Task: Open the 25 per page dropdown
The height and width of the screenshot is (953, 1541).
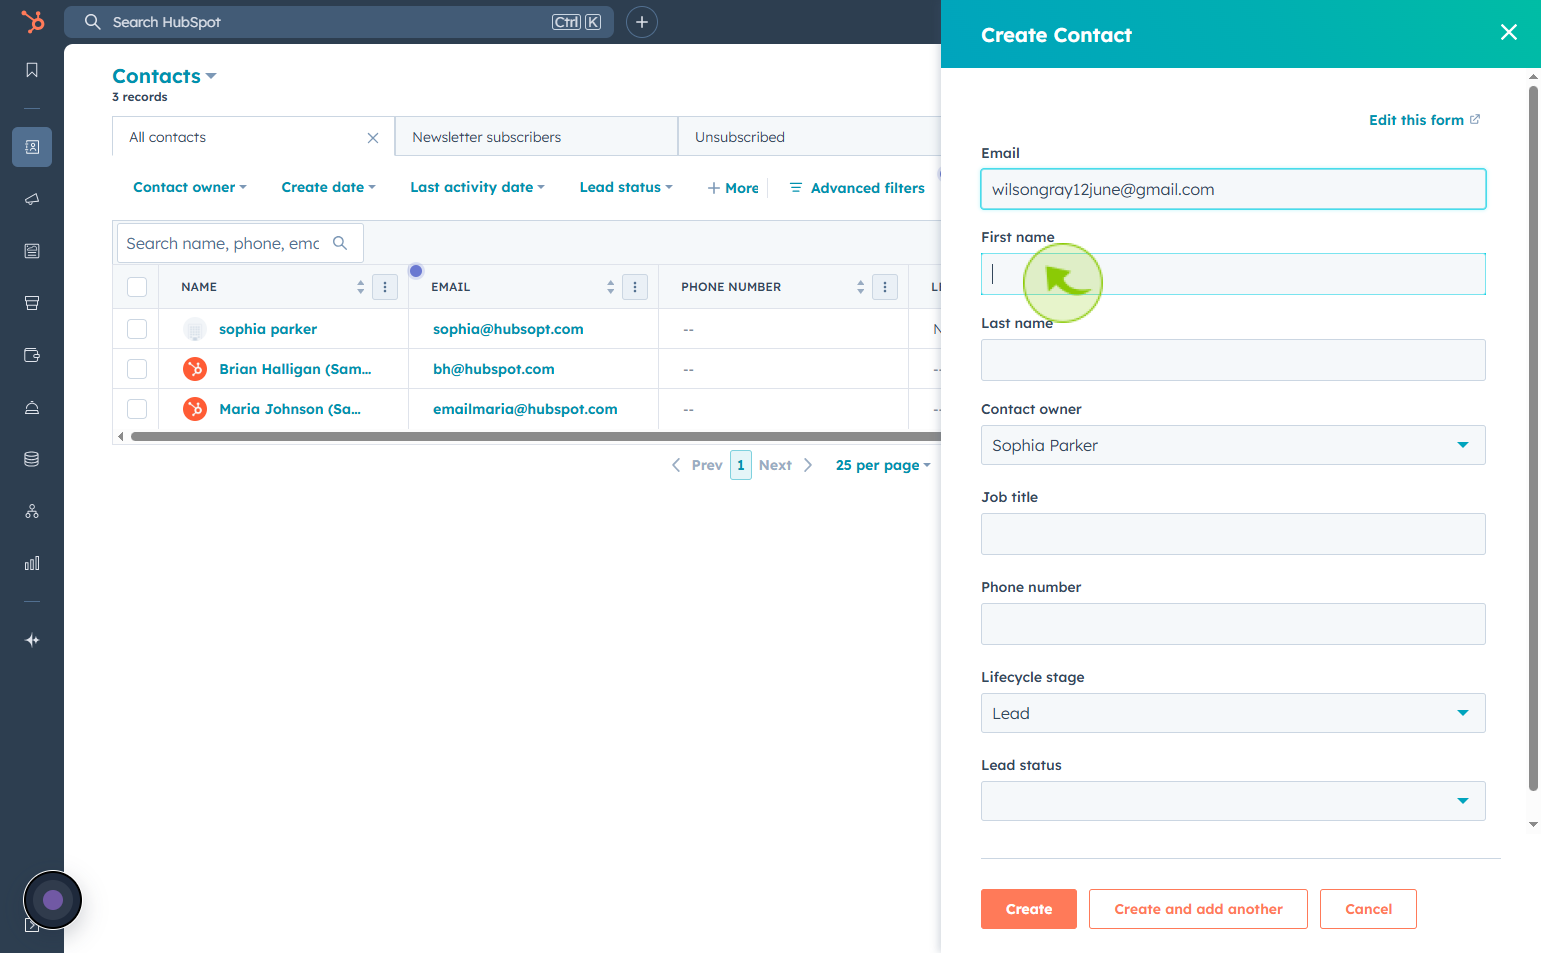Action: tap(883, 465)
